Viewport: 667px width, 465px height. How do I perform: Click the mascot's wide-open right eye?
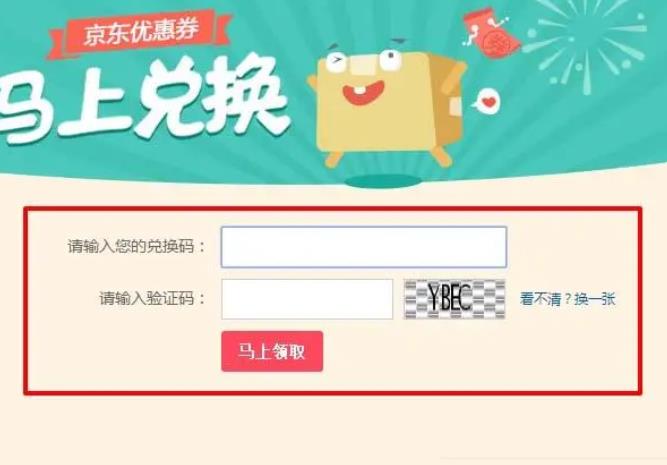[x=391, y=60]
